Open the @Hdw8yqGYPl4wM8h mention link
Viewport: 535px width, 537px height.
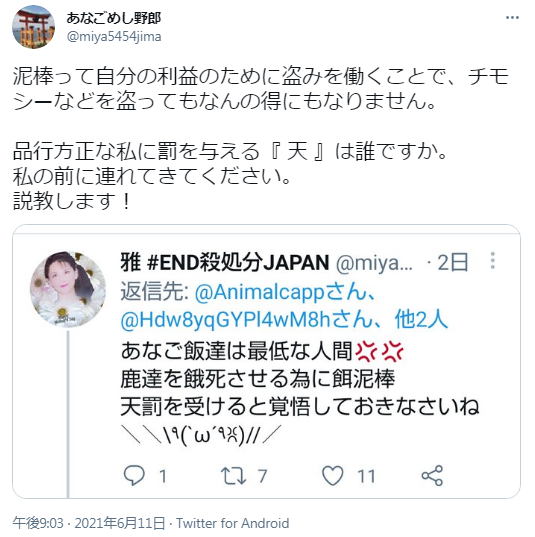(x=247, y=320)
